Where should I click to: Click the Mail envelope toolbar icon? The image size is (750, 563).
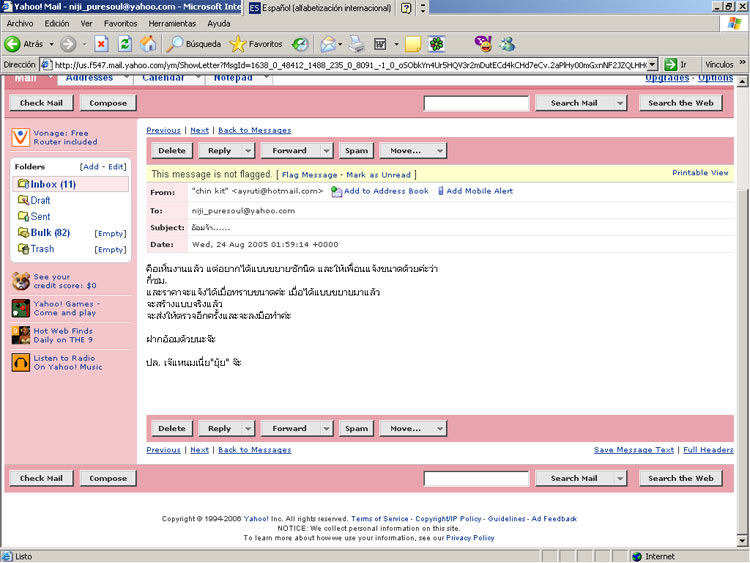[328, 44]
